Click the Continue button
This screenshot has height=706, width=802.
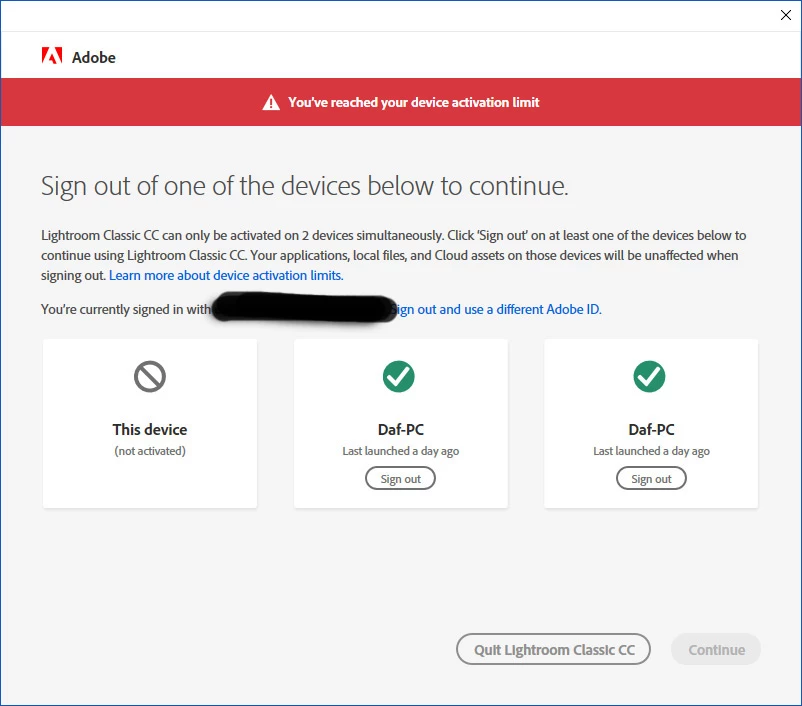coord(716,649)
